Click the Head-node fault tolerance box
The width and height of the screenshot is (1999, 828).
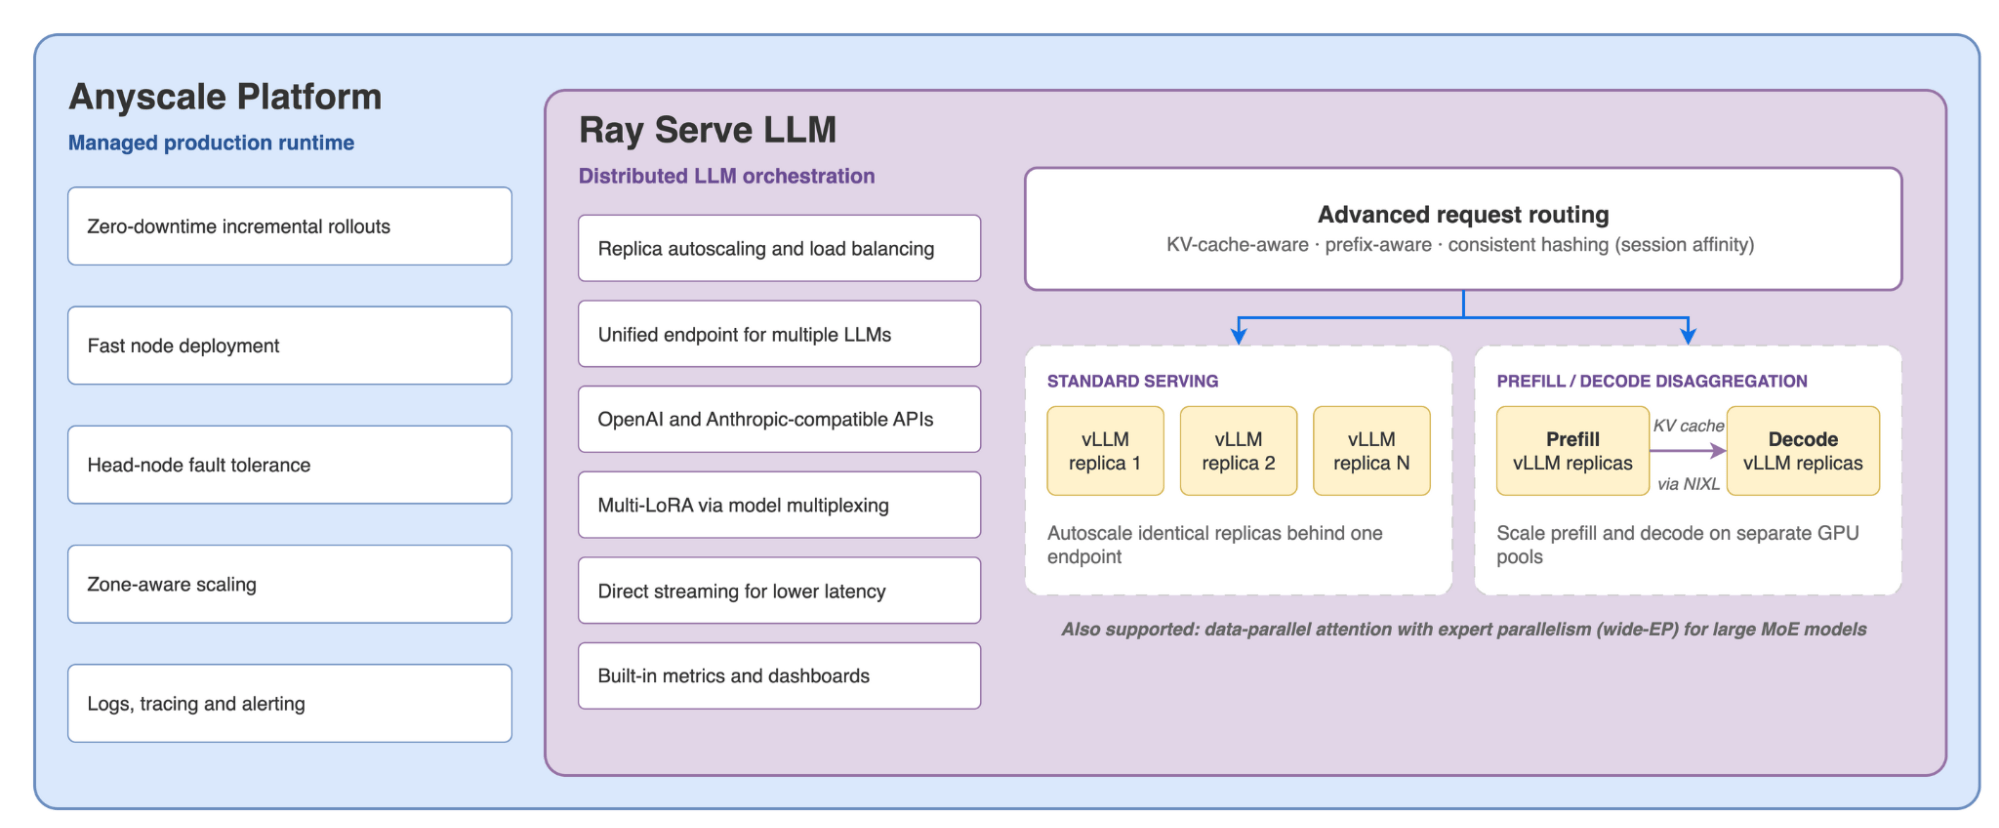point(290,465)
